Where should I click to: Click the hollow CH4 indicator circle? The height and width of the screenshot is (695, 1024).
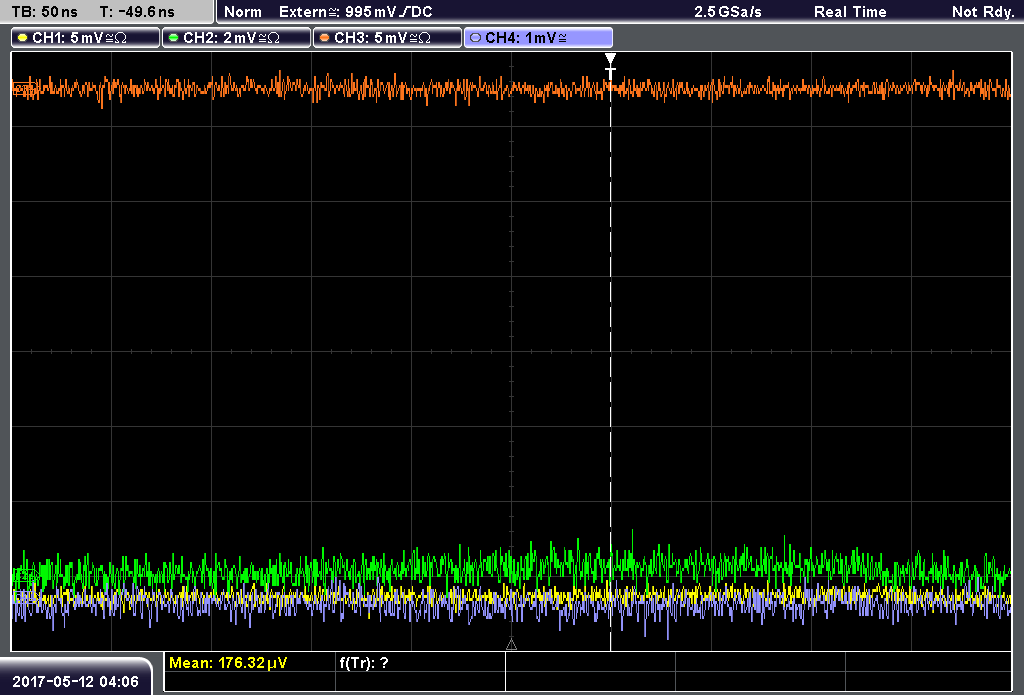[475, 38]
